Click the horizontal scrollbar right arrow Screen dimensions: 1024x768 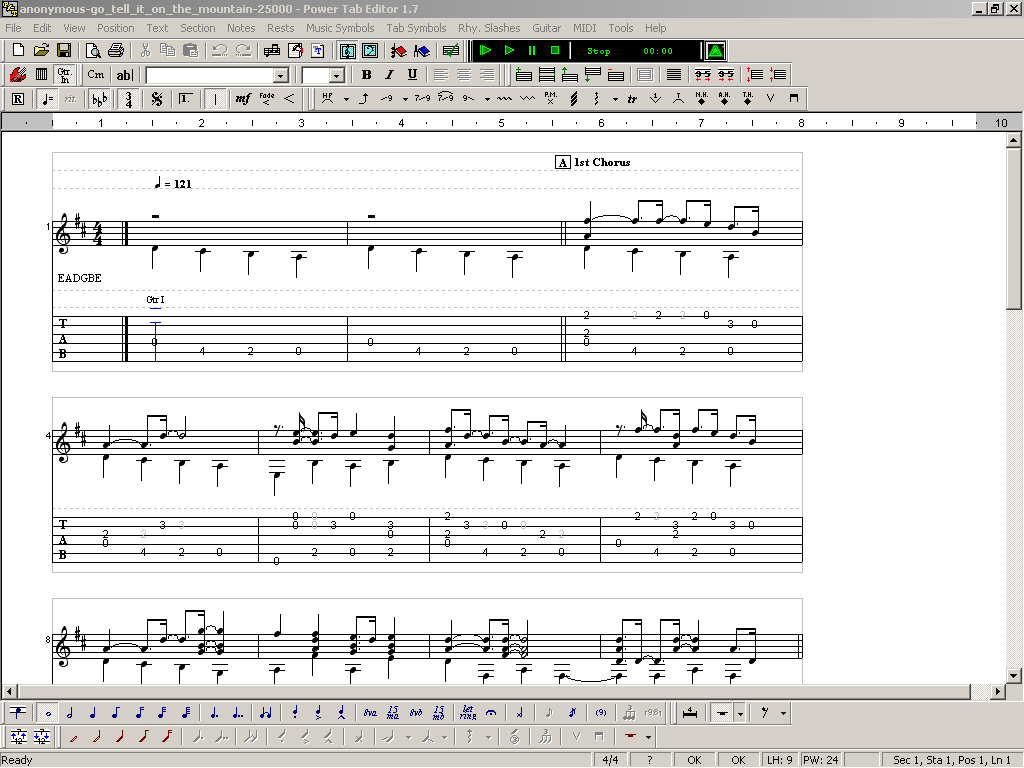click(997, 691)
